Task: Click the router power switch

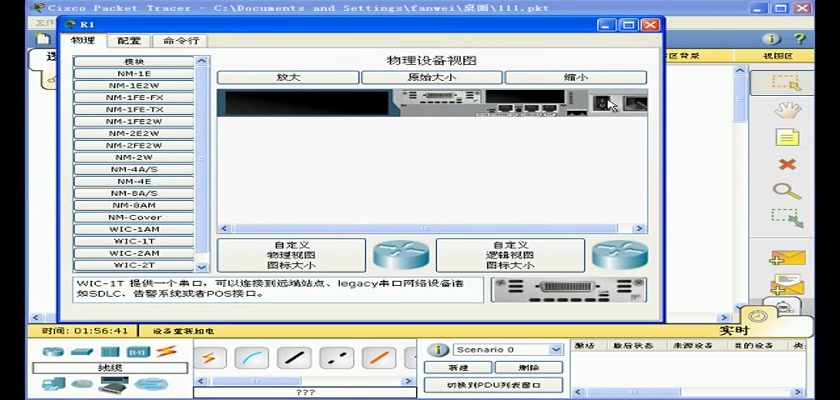Action: click(x=603, y=102)
